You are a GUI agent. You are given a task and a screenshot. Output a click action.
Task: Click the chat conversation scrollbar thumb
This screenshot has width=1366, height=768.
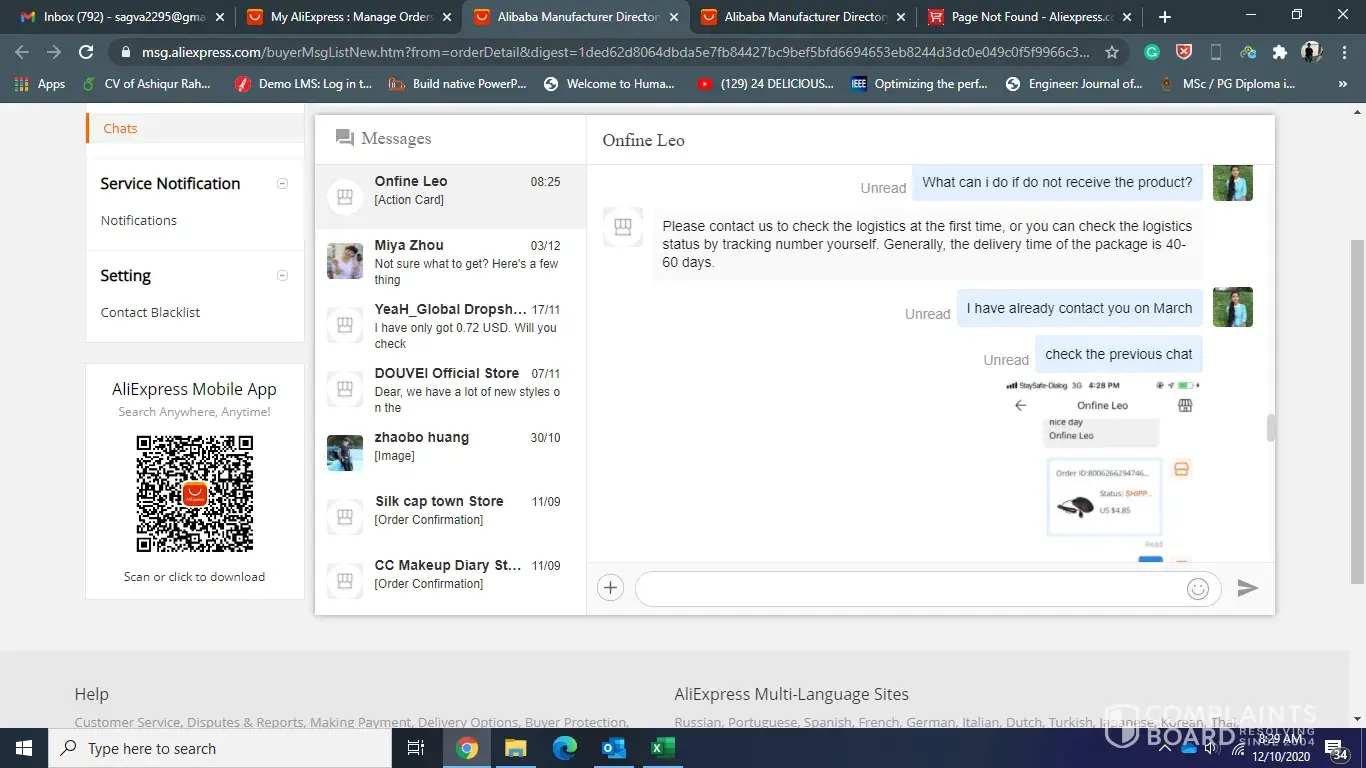point(1271,428)
